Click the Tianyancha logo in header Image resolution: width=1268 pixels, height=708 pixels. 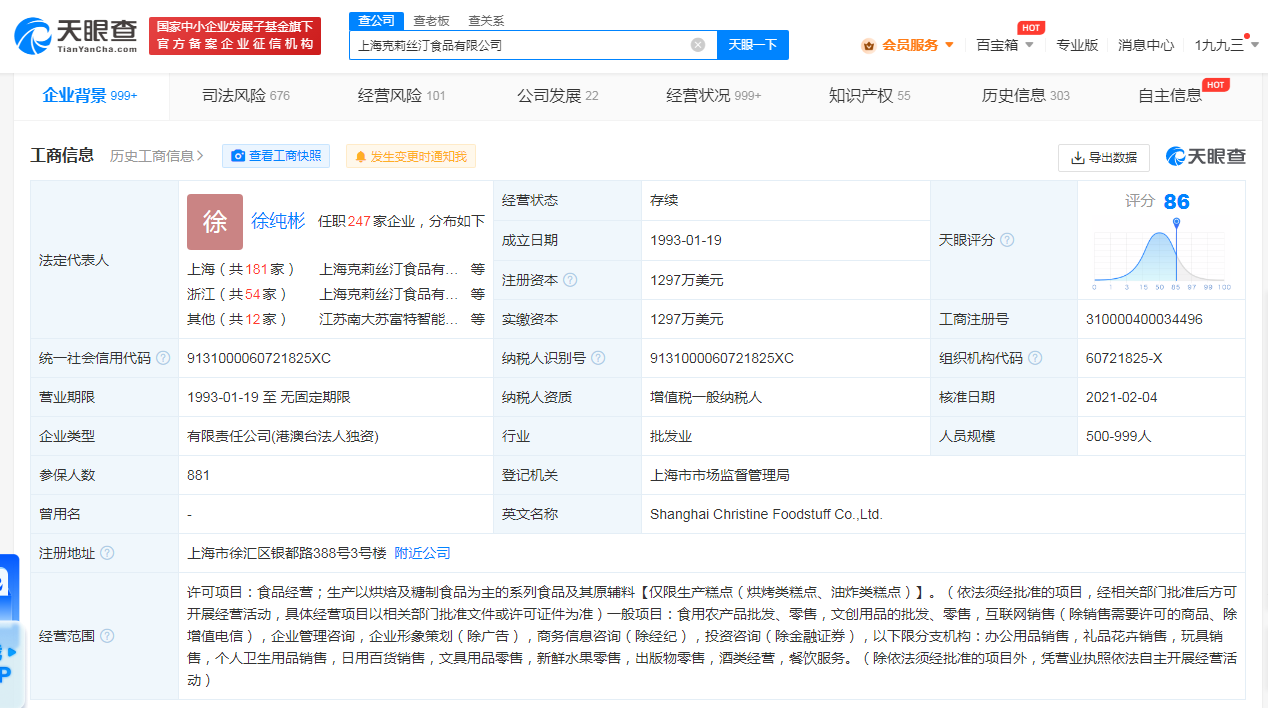coord(76,36)
